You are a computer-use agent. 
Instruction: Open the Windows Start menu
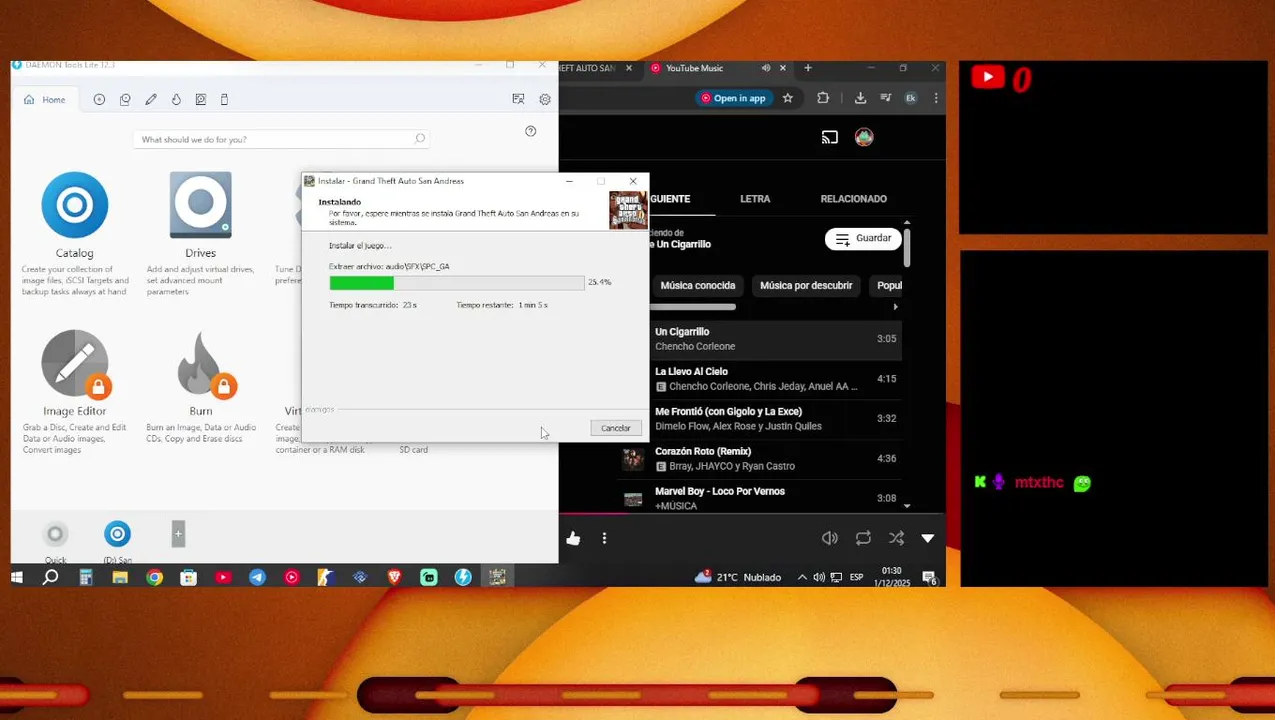point(17,577)
